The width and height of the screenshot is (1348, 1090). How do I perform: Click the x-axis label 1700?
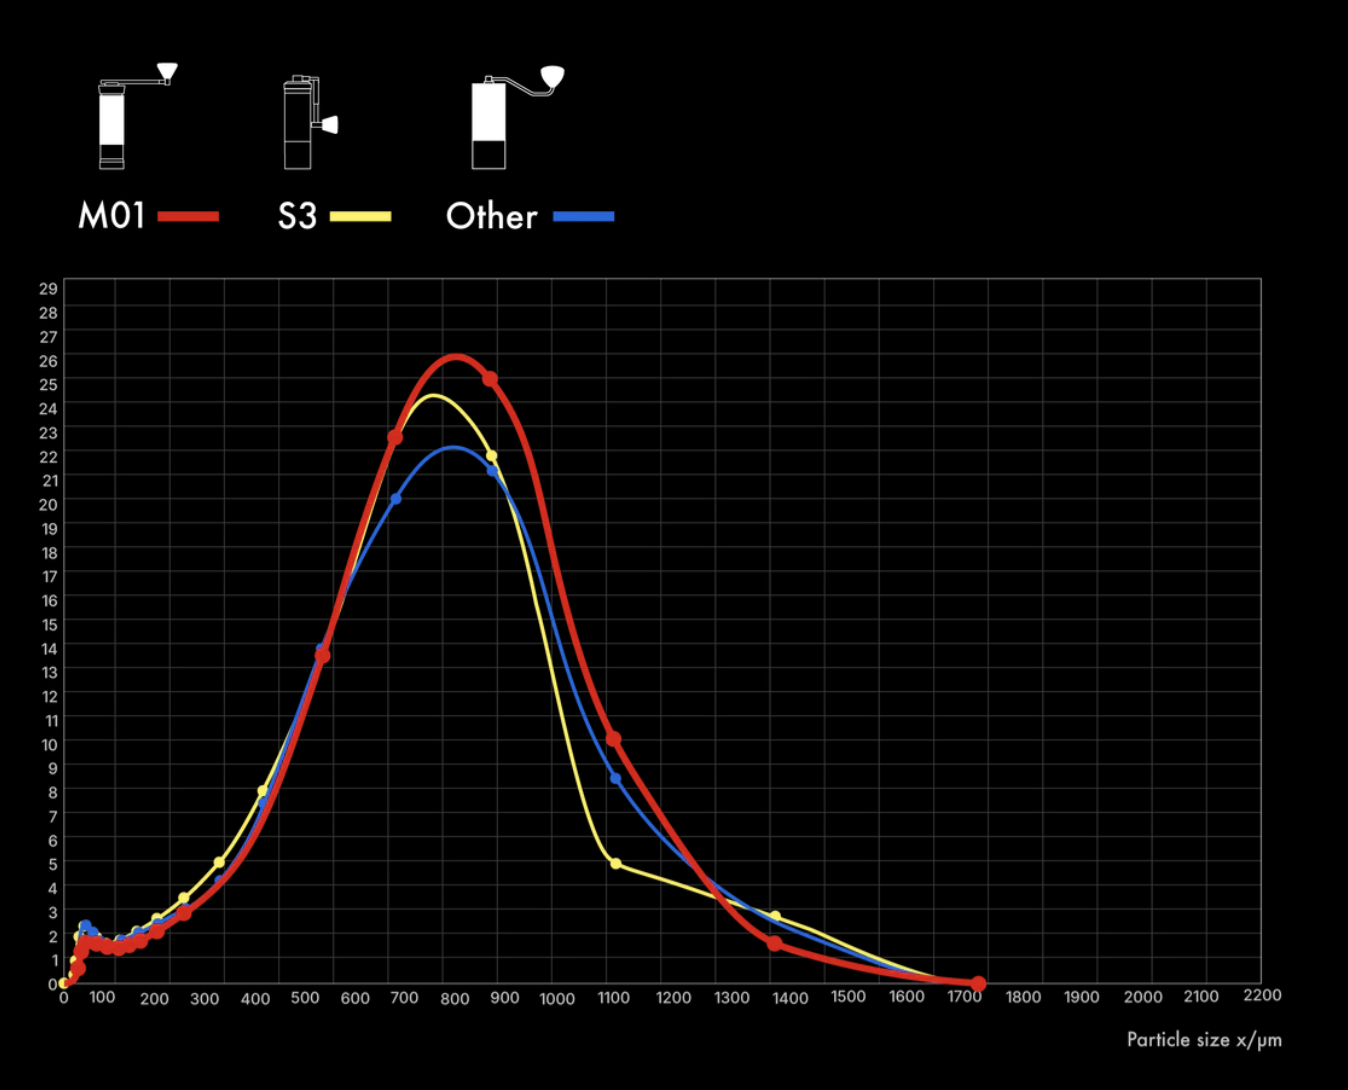pyautogui.click(x=965, y=997)
